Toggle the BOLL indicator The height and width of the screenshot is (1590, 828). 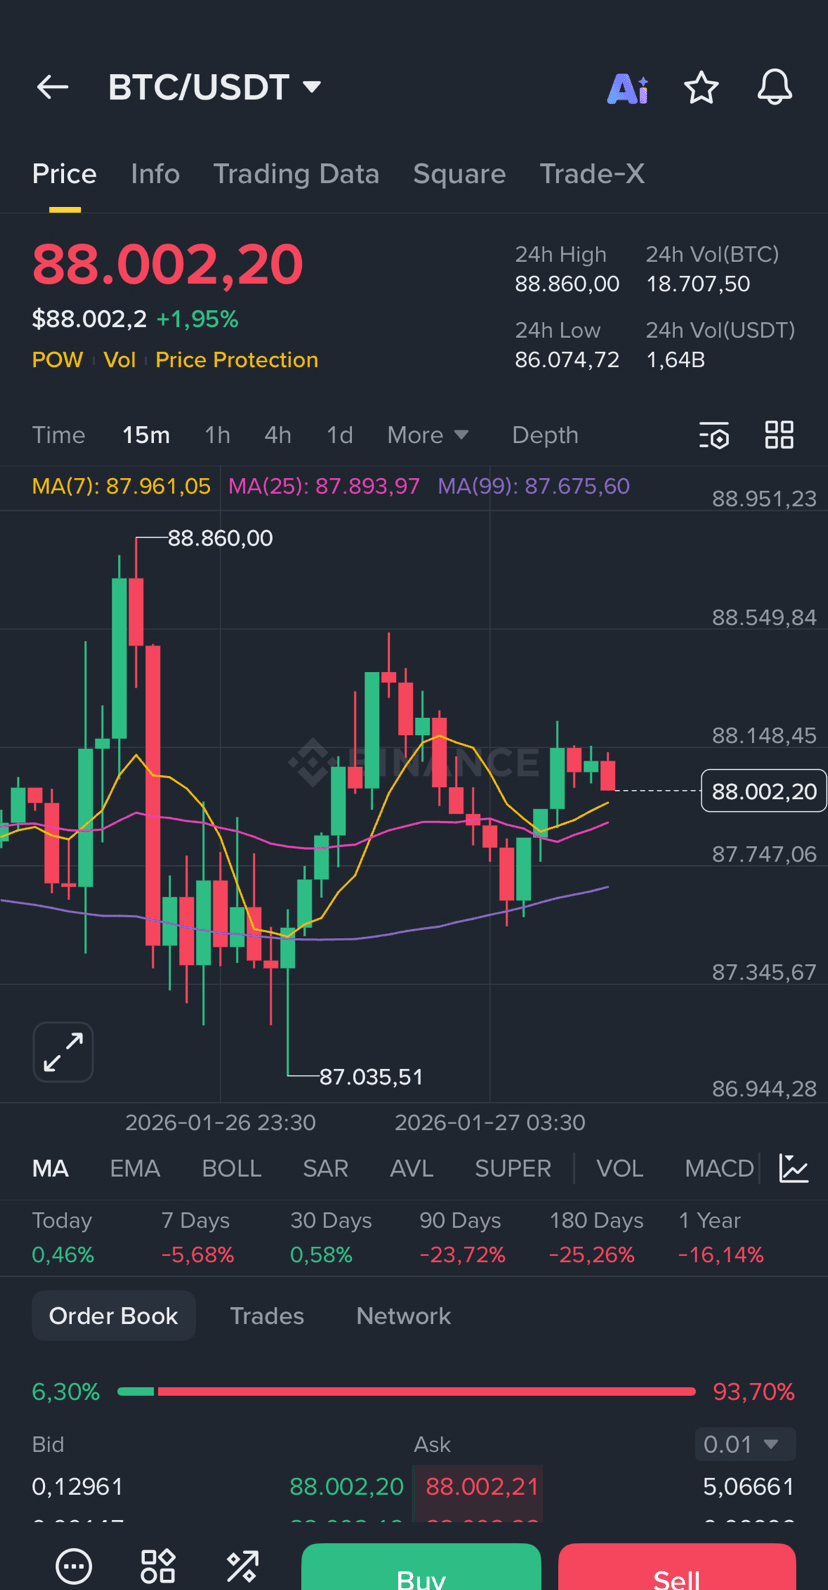tap(231, 1168)
